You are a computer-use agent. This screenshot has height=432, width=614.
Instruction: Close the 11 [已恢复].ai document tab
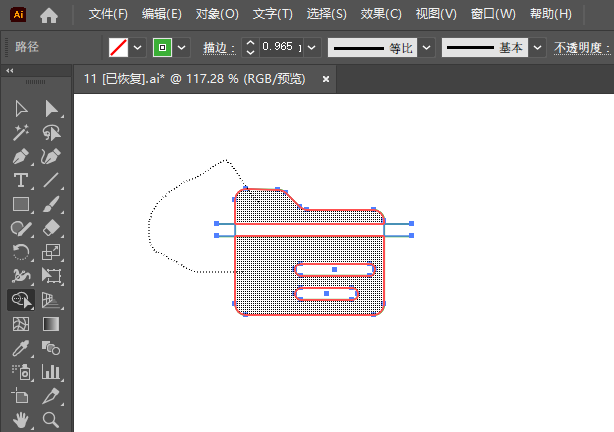(325, 79)
